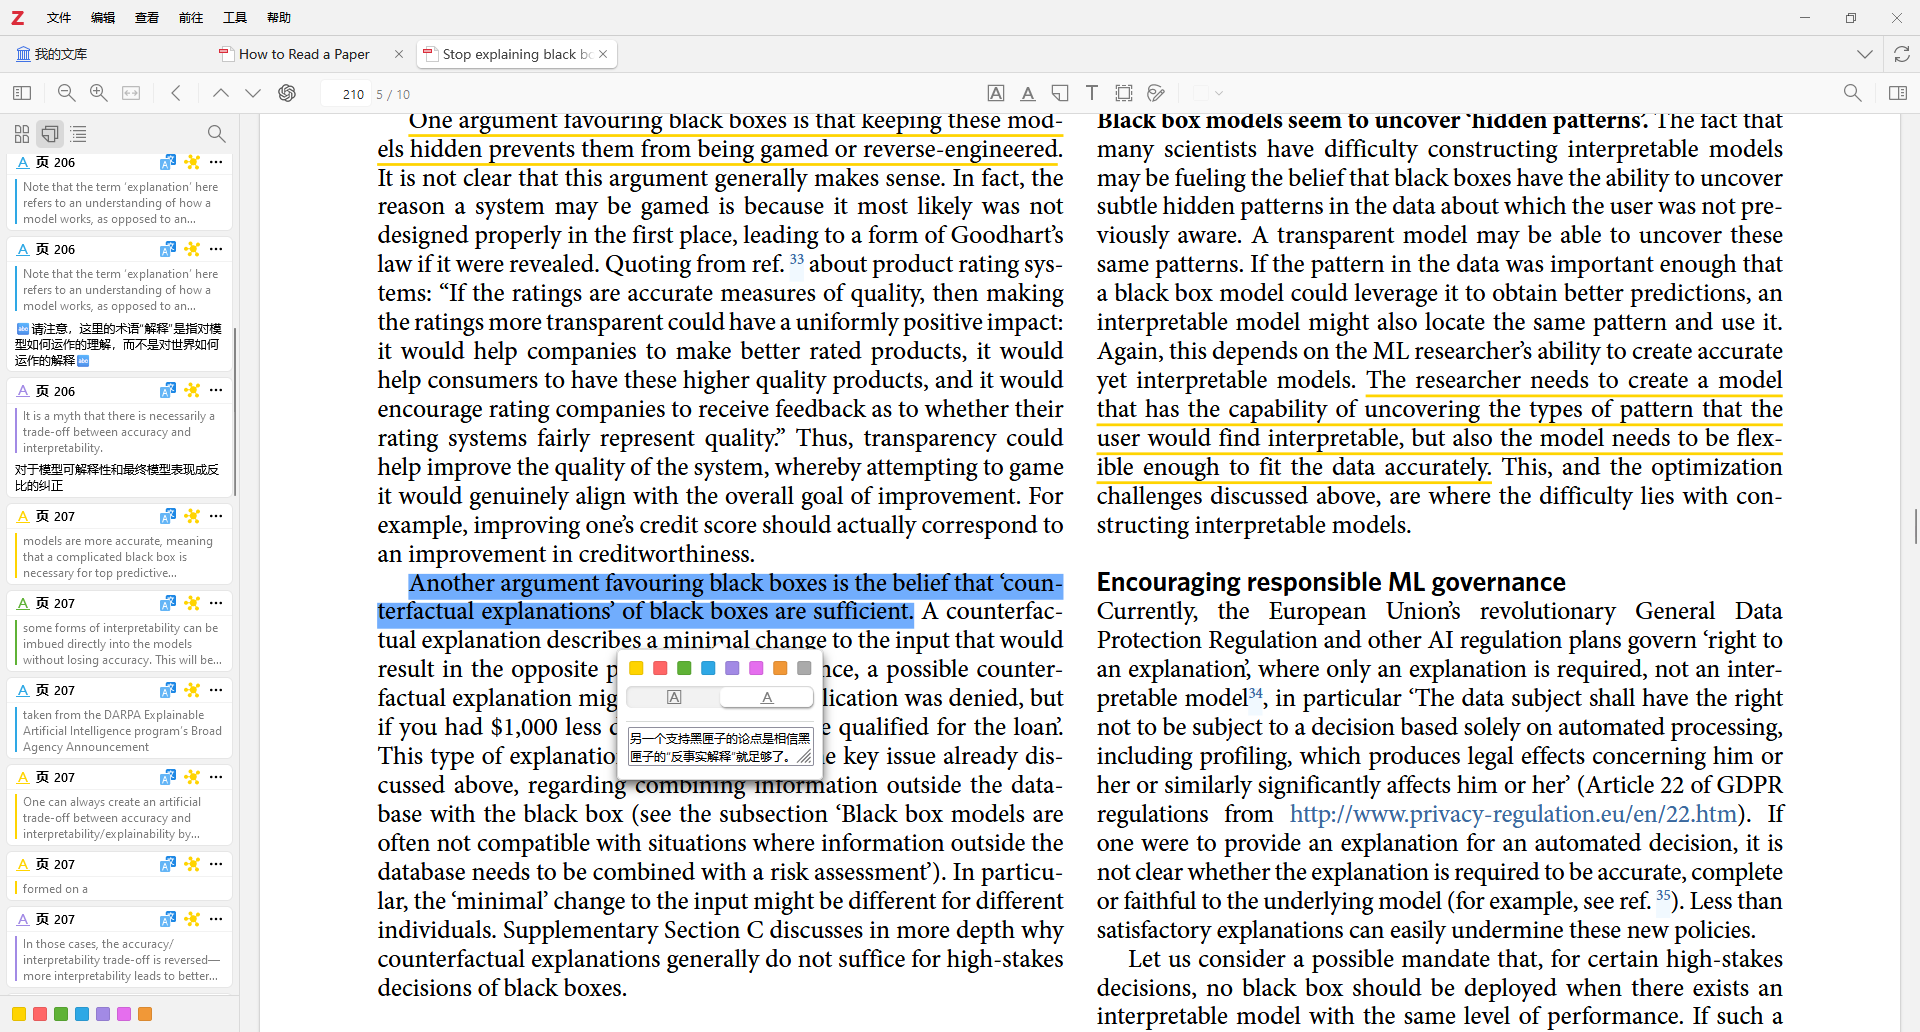1920x1032 pixels.
Task: Open more options for 'models are more accurate' annotation
Action: click(x=216, y=515)
